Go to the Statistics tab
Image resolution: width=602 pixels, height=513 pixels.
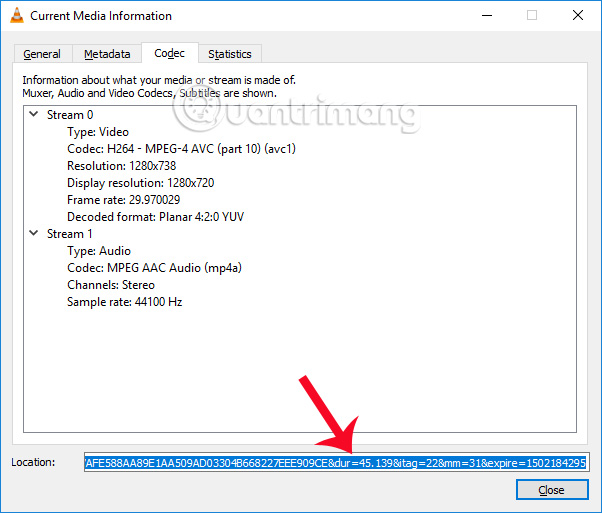(x=230, y=54)
